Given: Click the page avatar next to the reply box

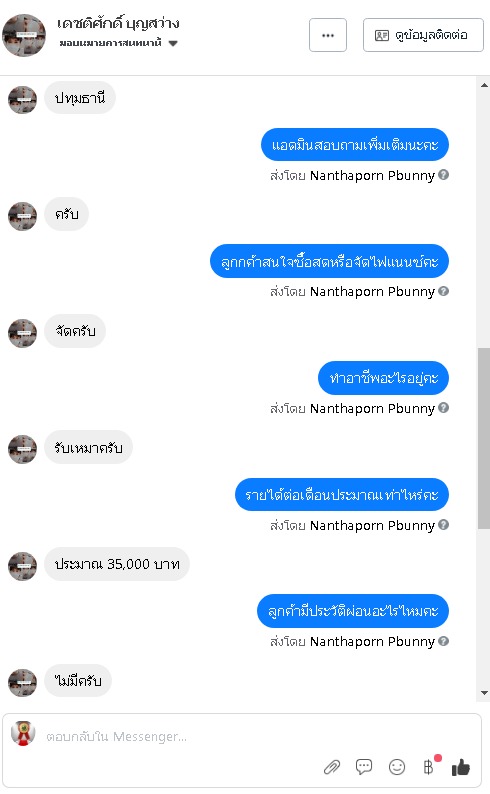Looking at the screenshot, I should (x=23, y=733).
